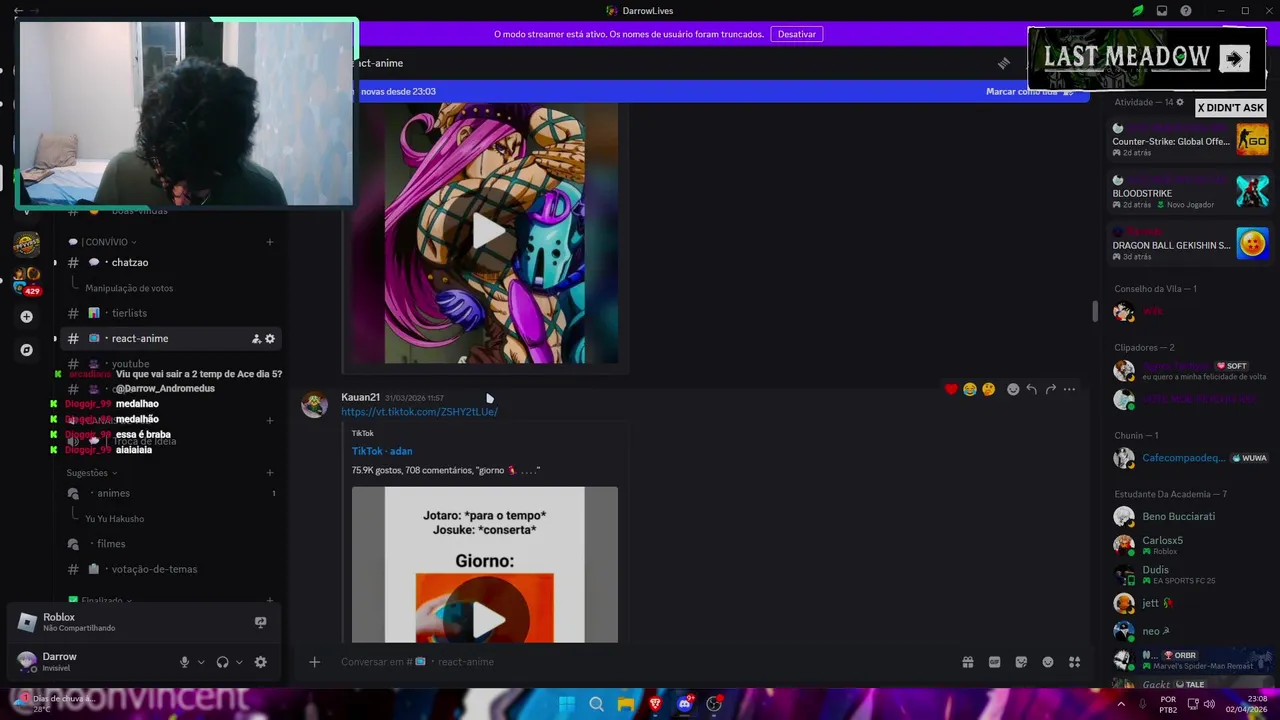Open the Discord inbox icon
1280x720 pixels.
click(1162, 11)
